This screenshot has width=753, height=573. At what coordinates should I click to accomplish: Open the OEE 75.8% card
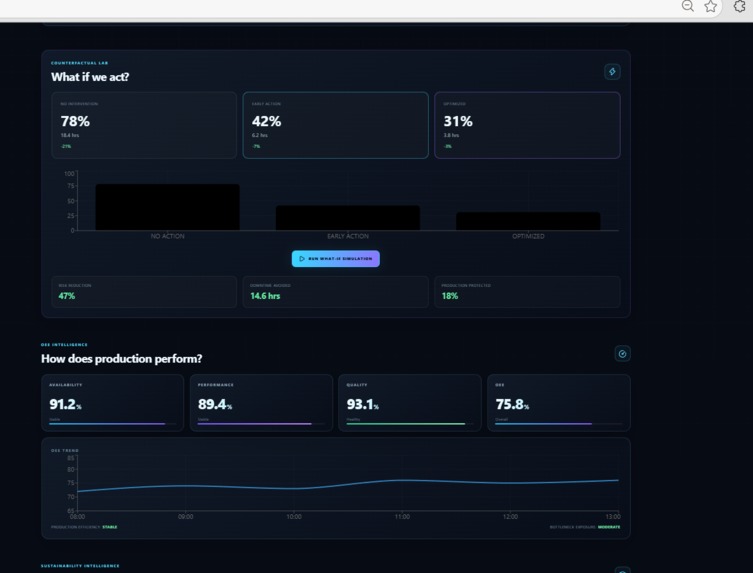[x=559, y=402]
